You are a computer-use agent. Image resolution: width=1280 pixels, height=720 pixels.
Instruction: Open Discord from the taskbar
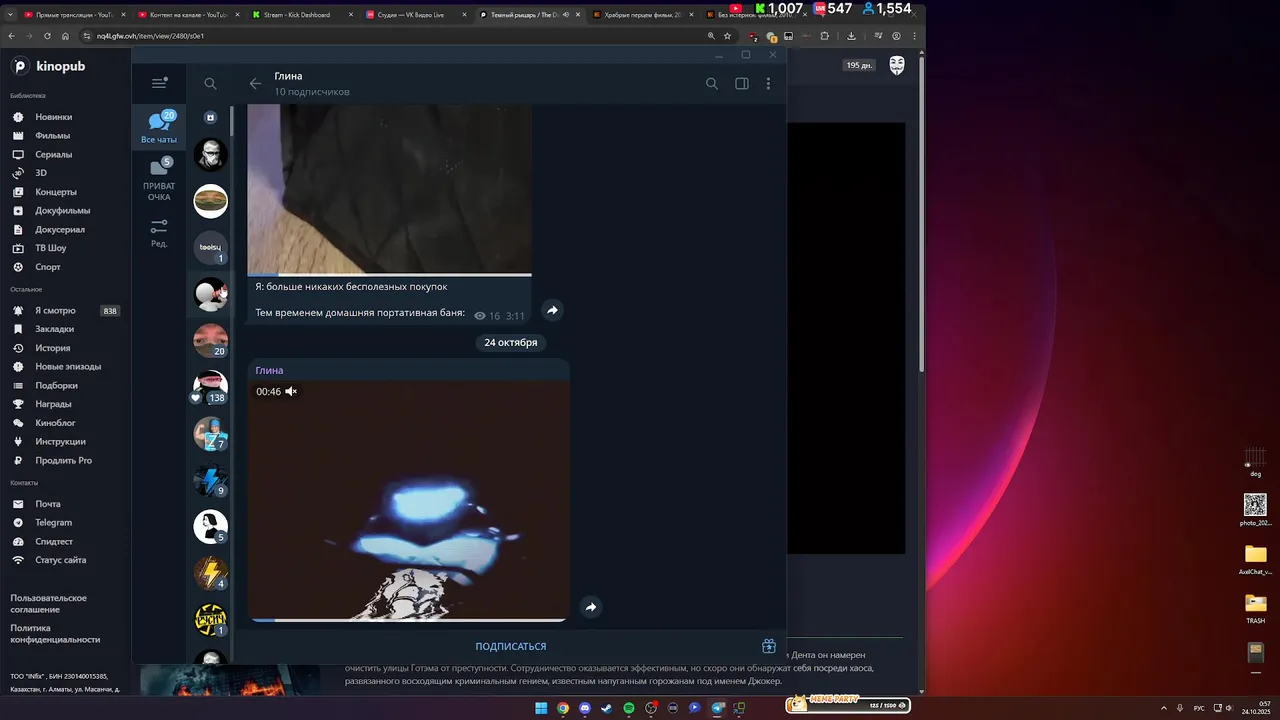585,708
